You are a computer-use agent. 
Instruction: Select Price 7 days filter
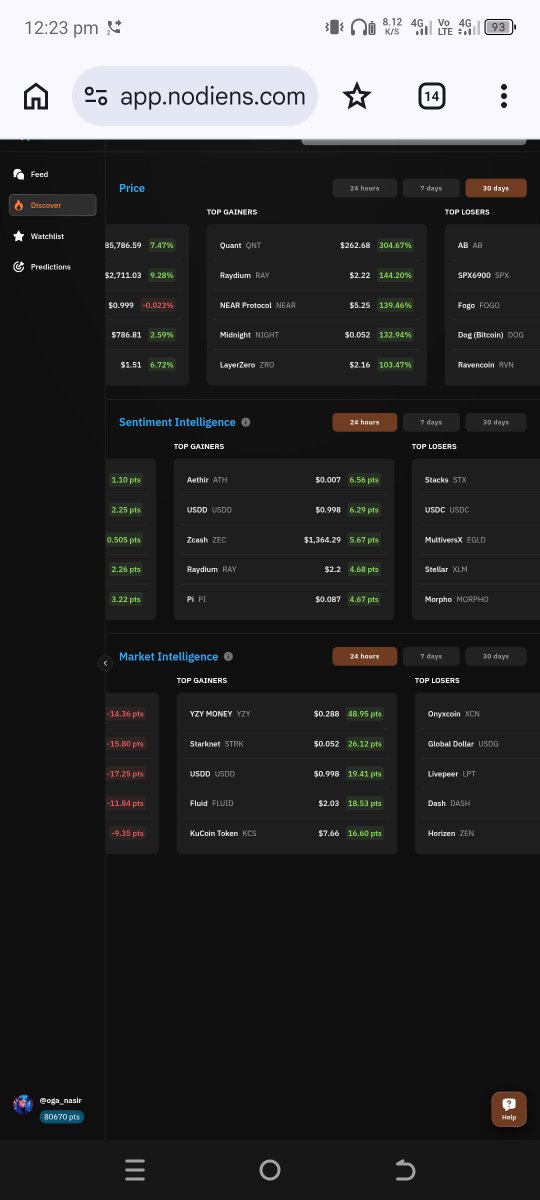431,188
